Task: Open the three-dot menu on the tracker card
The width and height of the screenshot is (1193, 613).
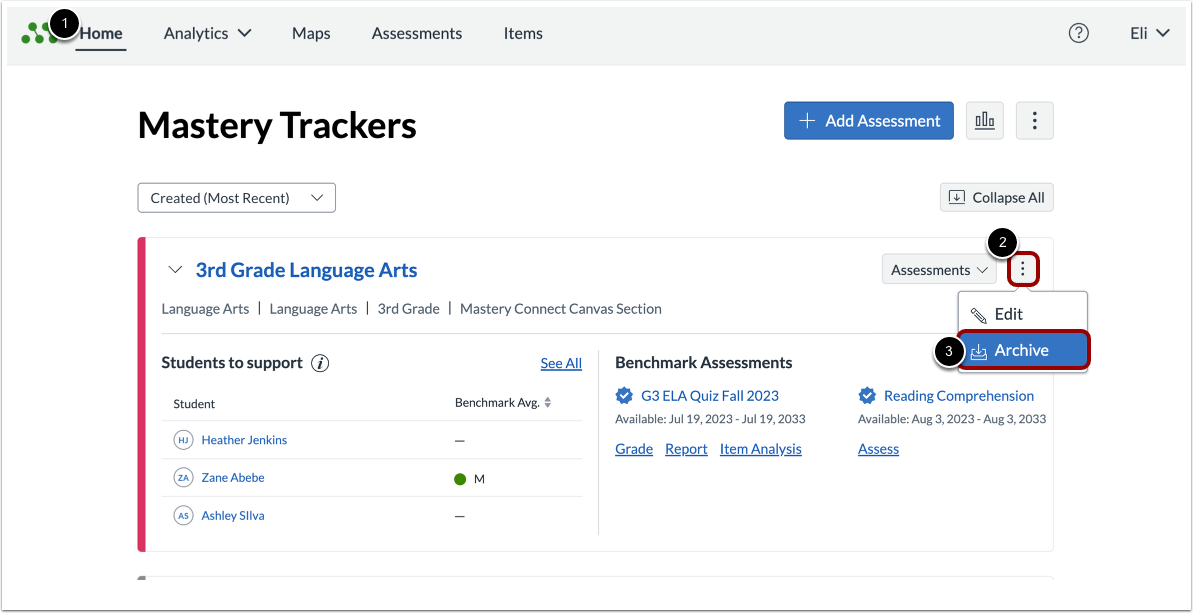Action: (1023, 269)
